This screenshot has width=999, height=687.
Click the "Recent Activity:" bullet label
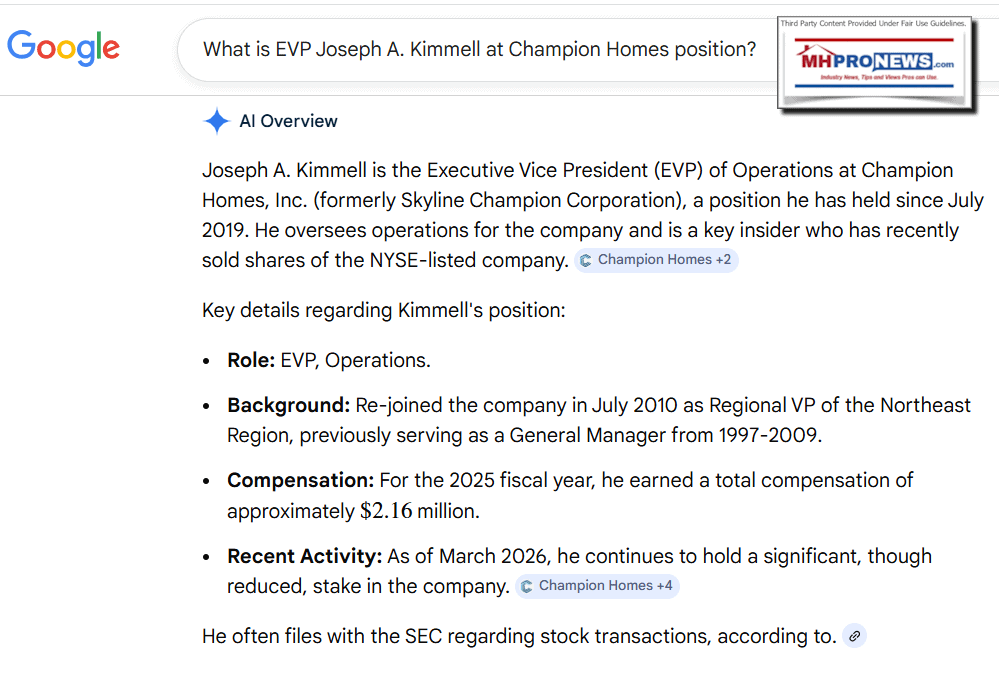click(x=304, y=556)
